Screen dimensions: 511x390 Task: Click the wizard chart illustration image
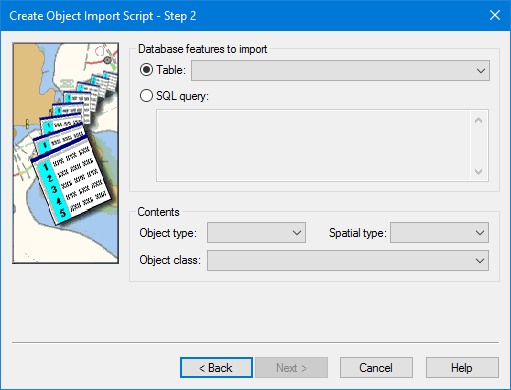[66, 153]
